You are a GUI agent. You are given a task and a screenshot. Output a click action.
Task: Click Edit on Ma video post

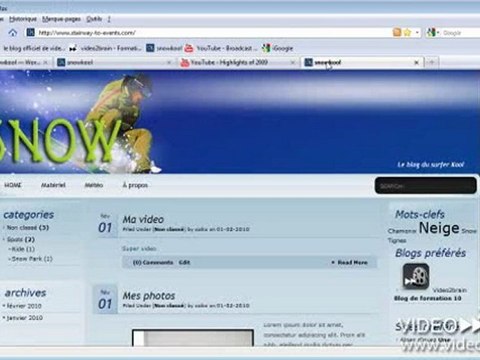click(184, 262)
